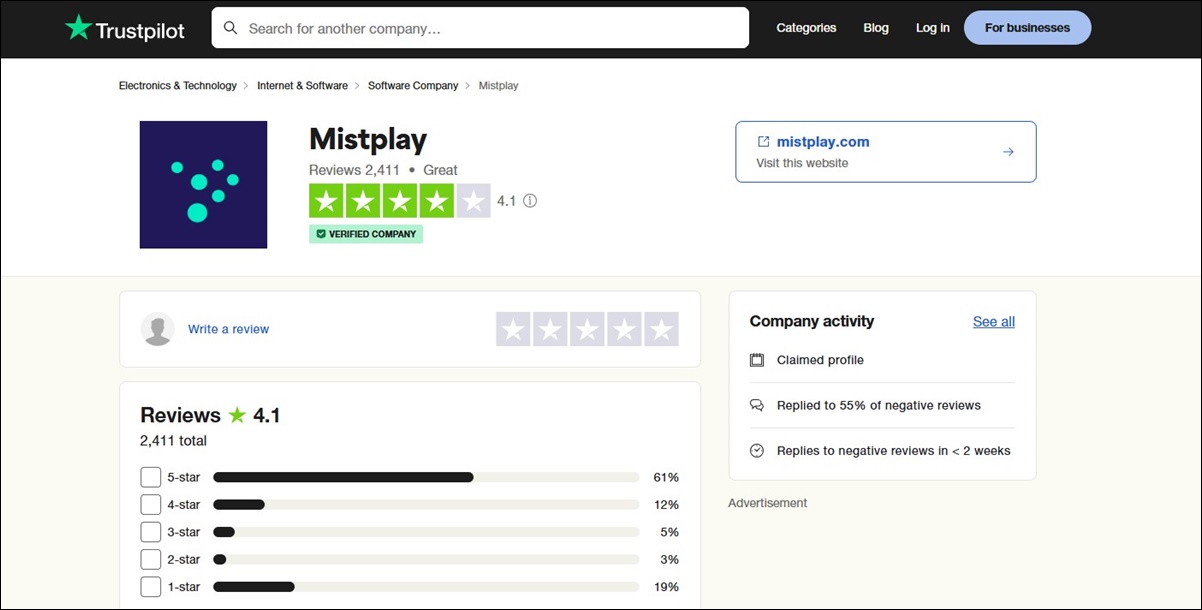Select fourth star in write review rating
Viewport: 1202px width, 610px height.
point(624,329)
